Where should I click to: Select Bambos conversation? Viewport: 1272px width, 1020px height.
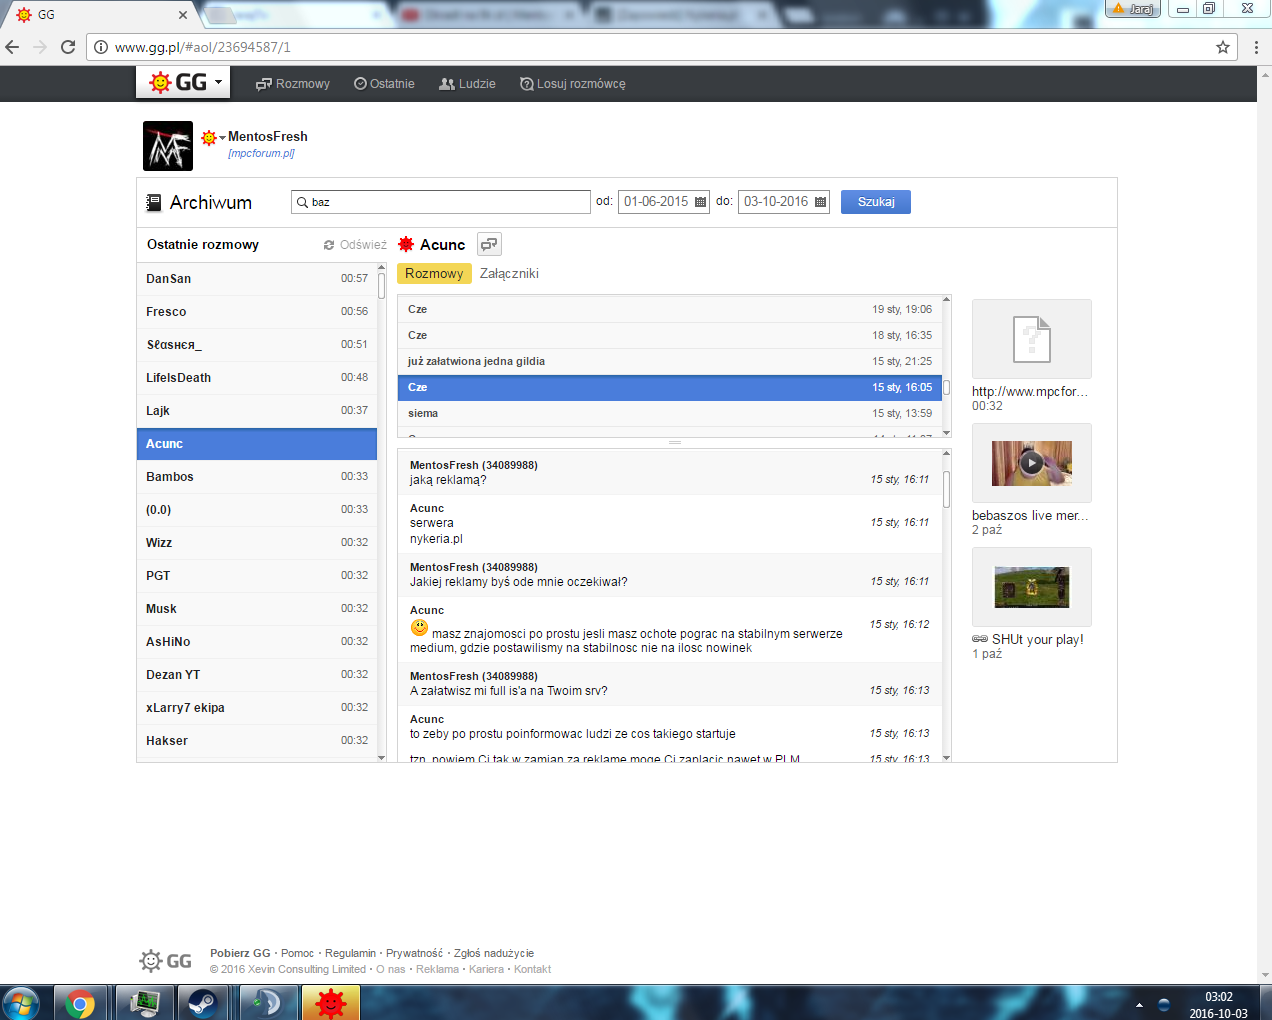(x=257, y=477)
